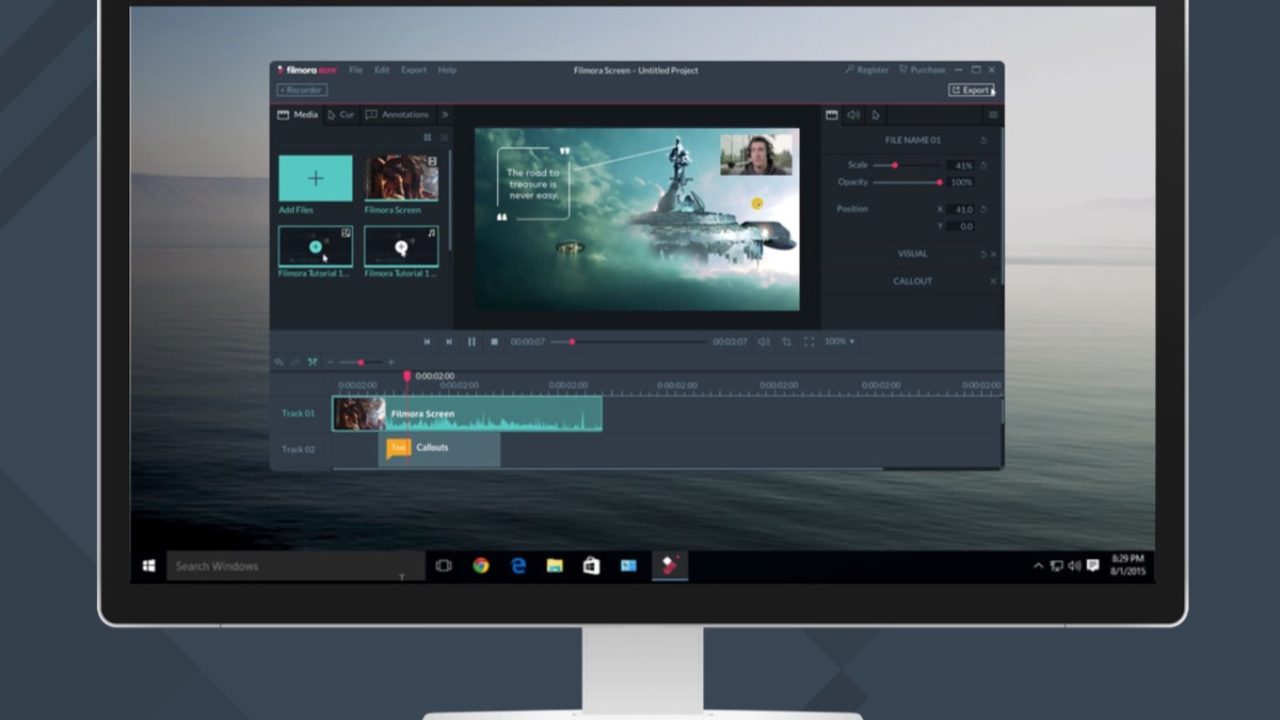Image resolution: width=1280 pixels, height=720 pixels.
Task: Click the Position X value field
Action: tap(961, 210)
